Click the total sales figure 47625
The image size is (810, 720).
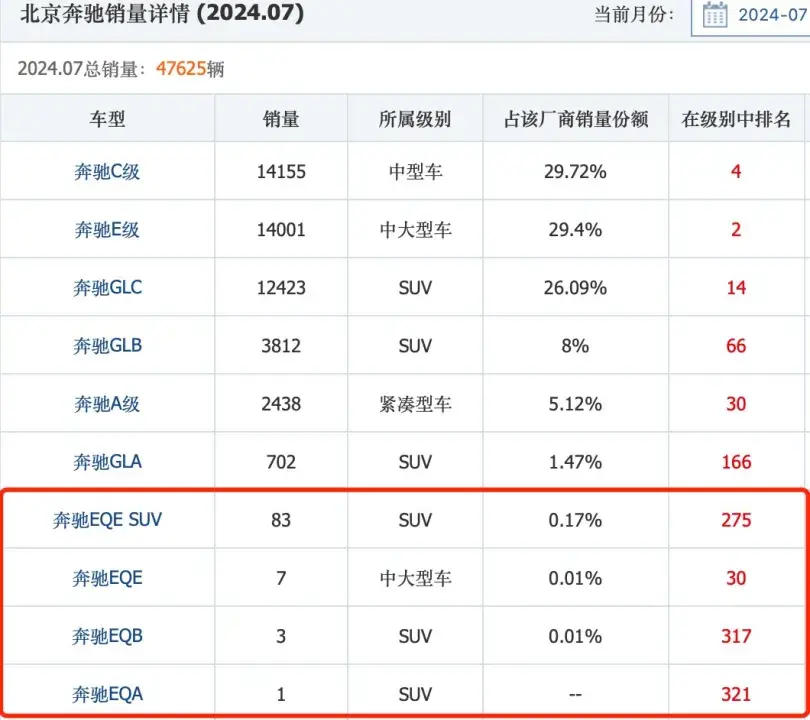coord(181,68)
